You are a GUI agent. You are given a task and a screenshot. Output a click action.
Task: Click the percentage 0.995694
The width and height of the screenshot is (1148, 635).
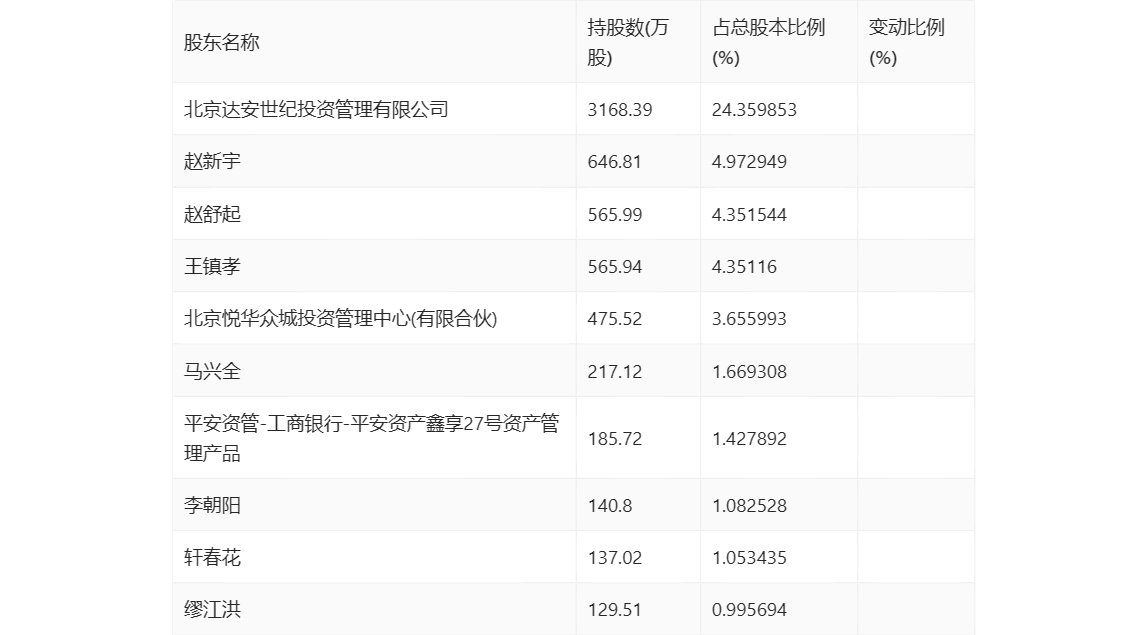click(x=749, y=609)
